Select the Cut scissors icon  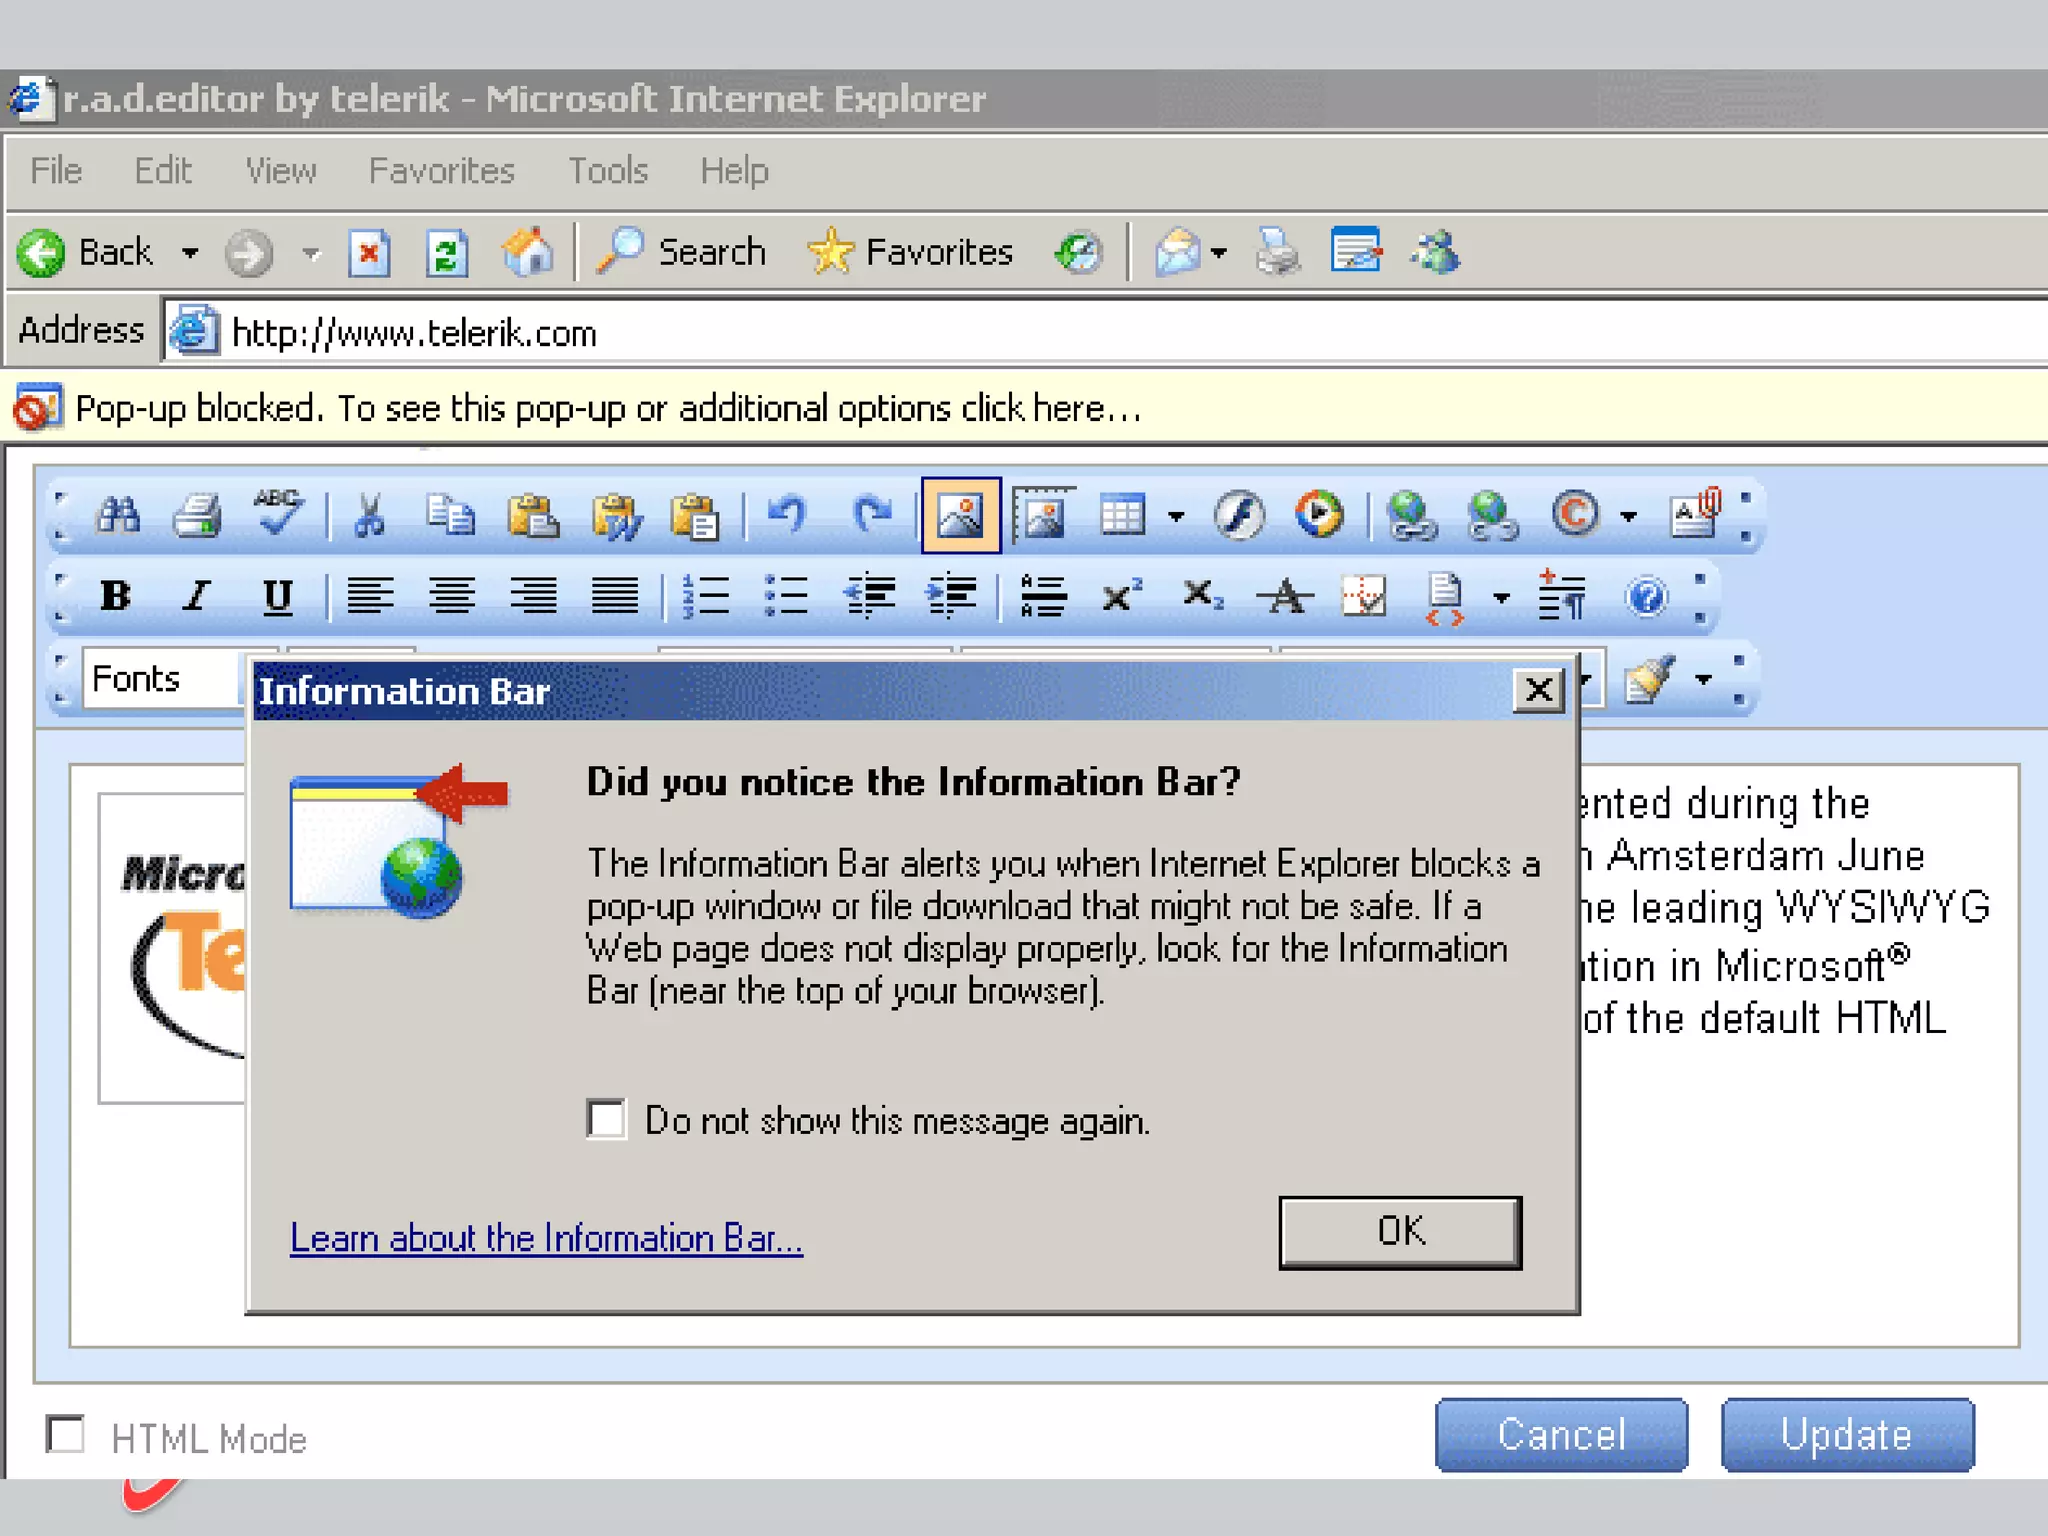(x=369, y=516)
